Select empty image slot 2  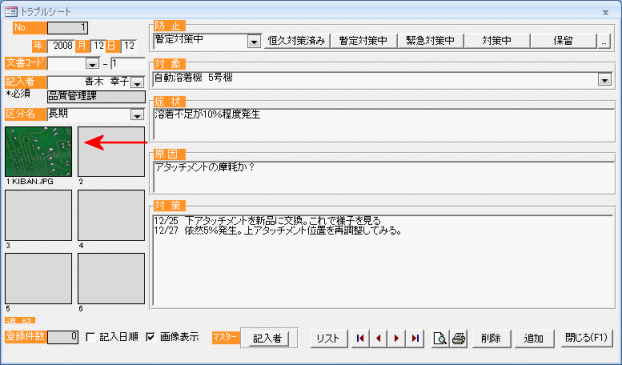[111, 152]
